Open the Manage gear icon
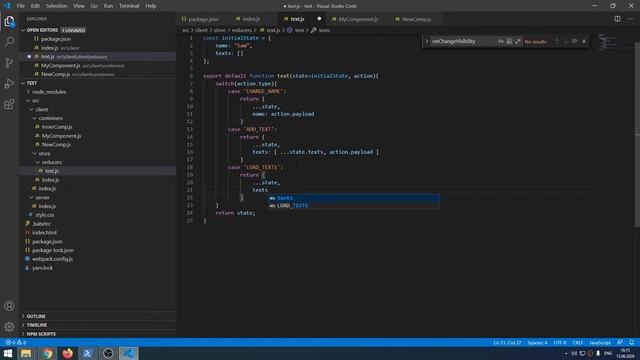This screenshot has height=360, width=640. (x=9, y=327)
